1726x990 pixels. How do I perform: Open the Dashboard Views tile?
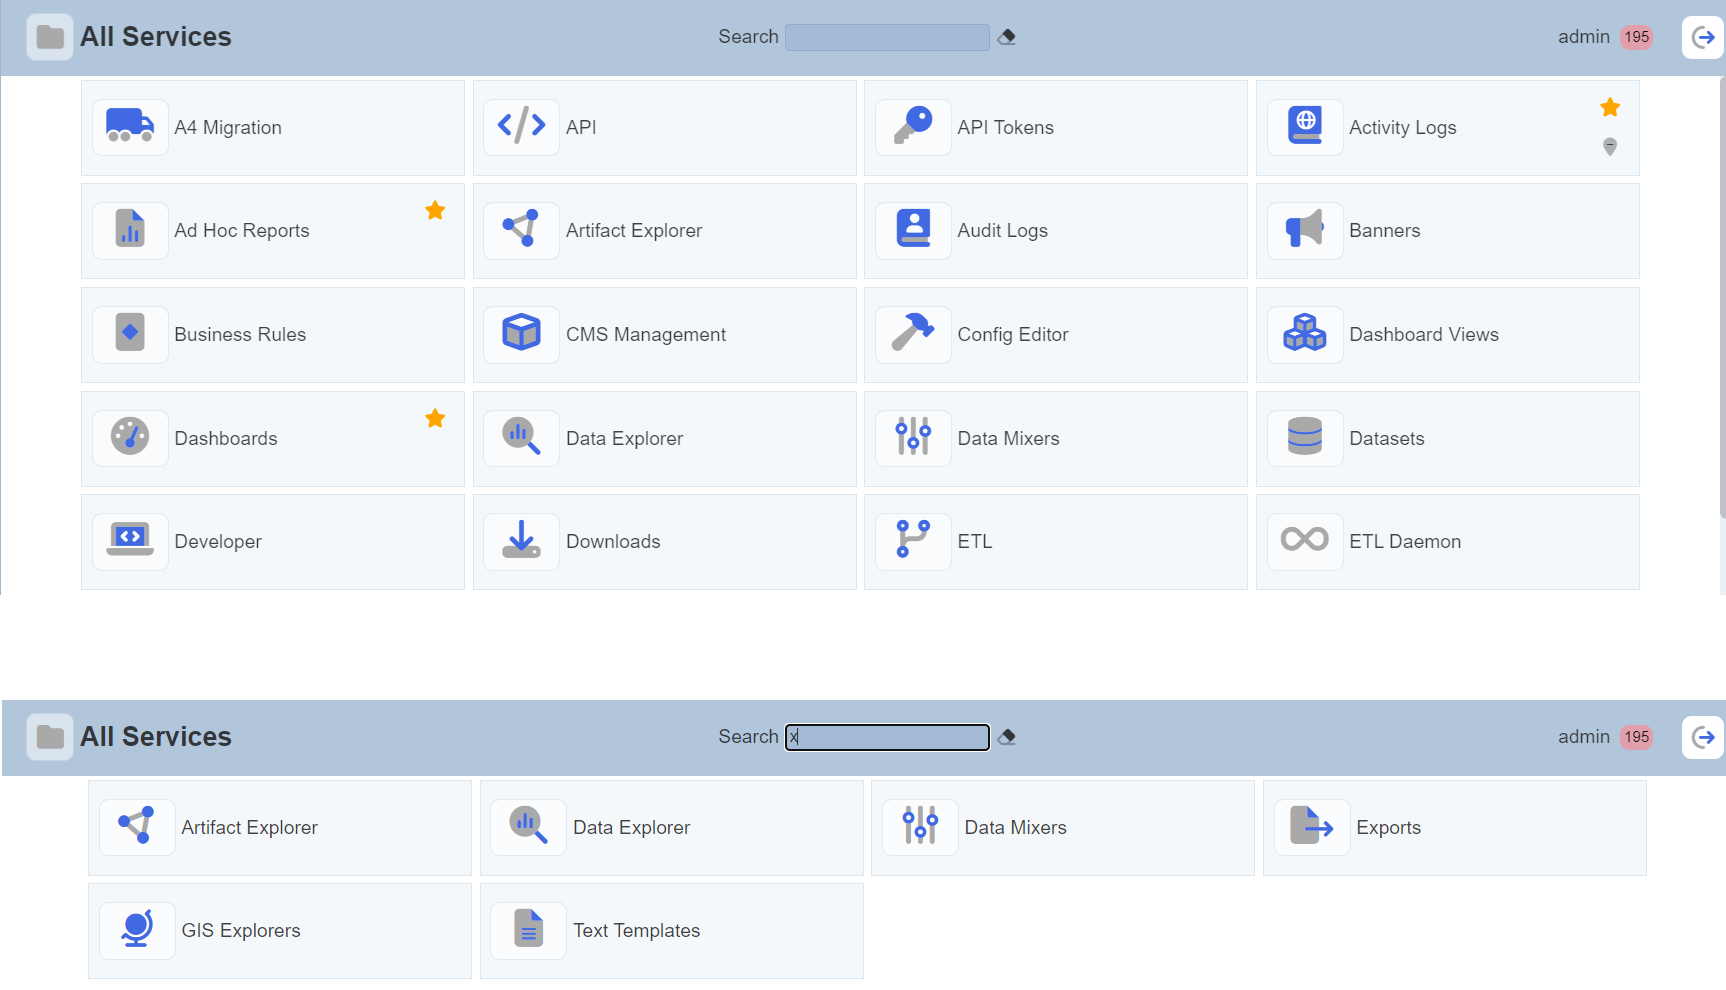(x=1423, y=334)
